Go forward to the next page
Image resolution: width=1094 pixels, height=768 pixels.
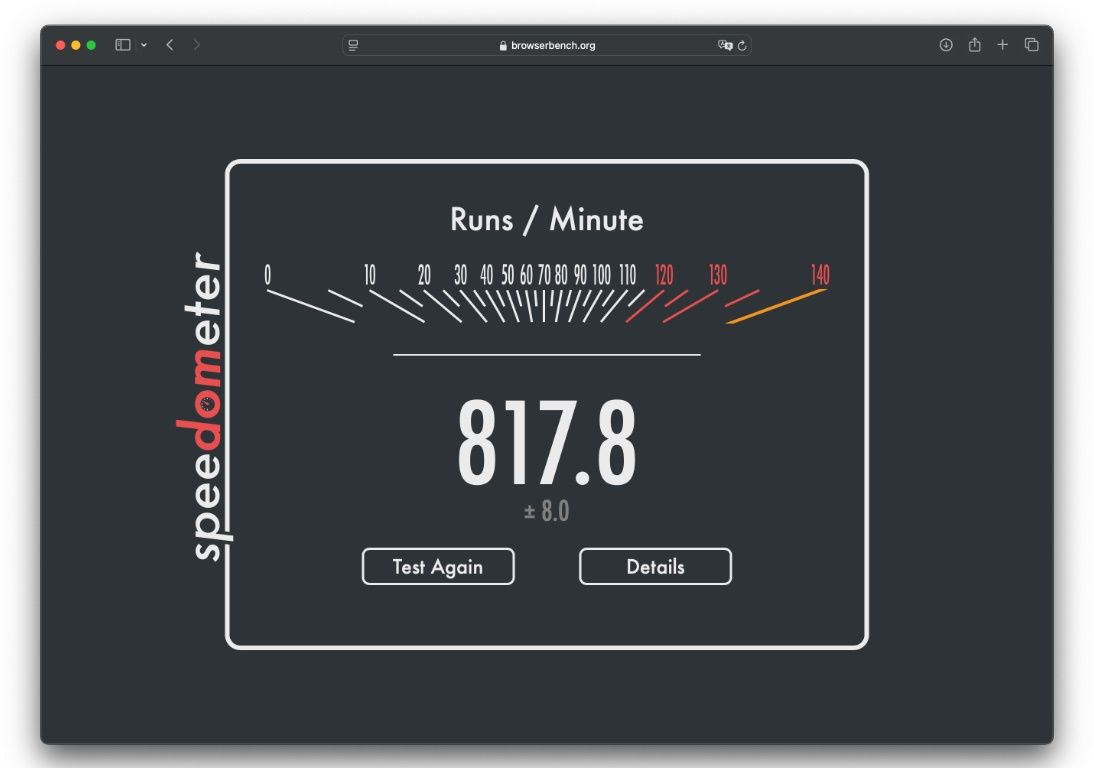tap(197, 45)
